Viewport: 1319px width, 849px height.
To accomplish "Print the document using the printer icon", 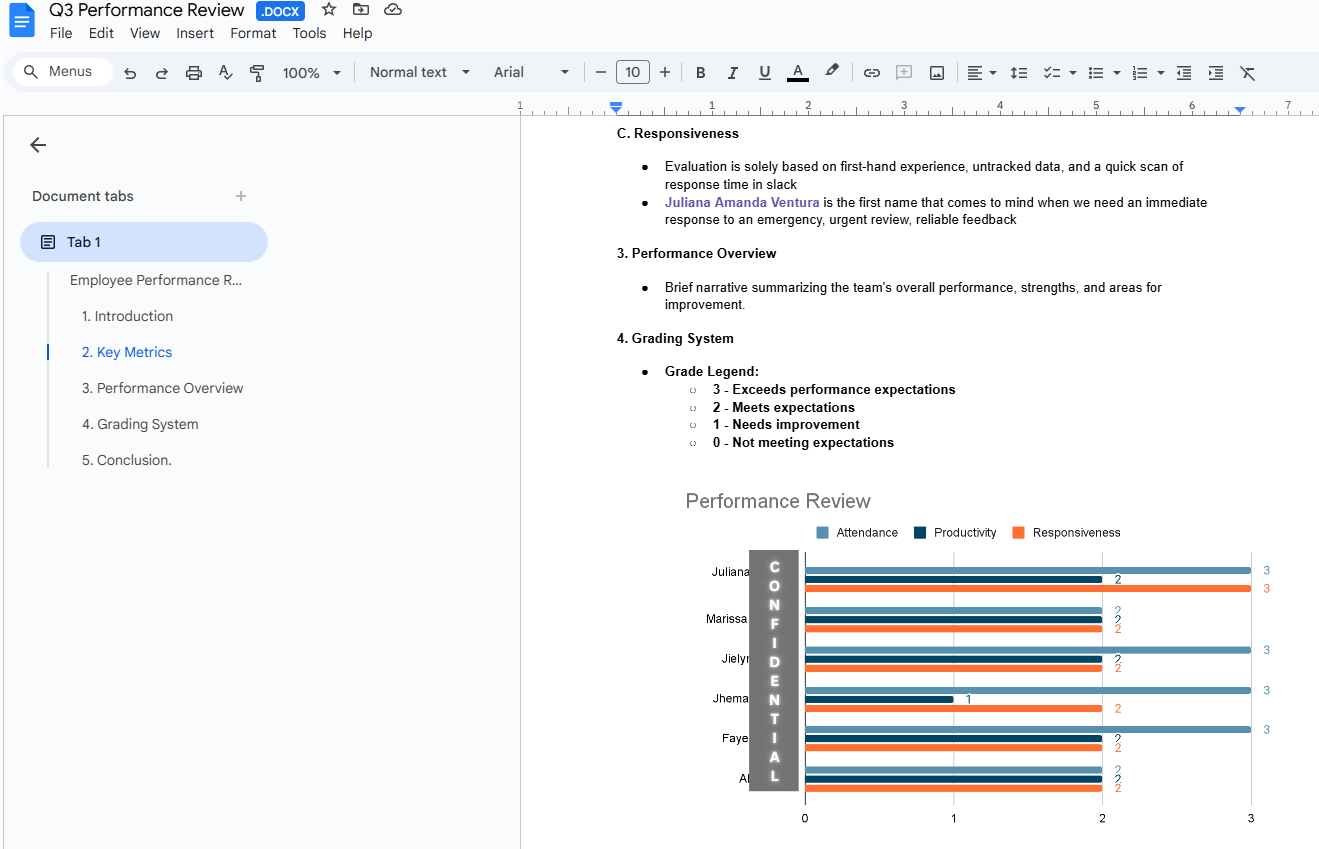I will tap(194, 73).
